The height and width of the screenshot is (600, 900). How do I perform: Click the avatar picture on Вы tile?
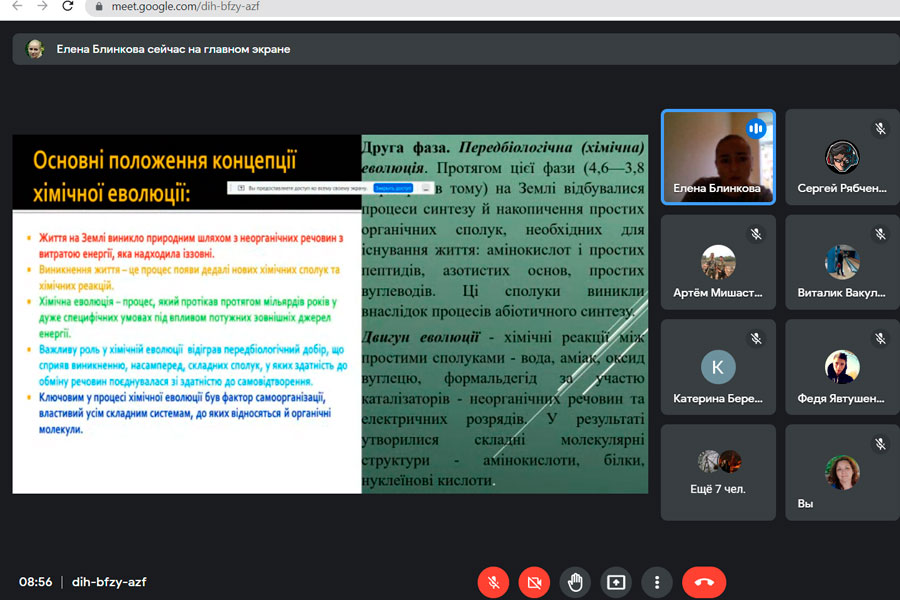842,472
